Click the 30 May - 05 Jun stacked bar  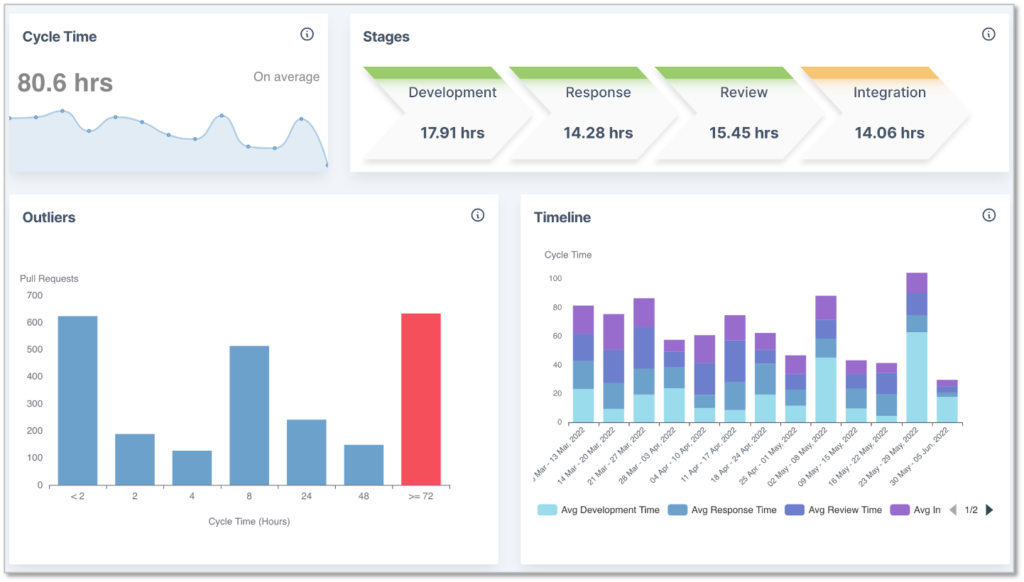point(947,401)
